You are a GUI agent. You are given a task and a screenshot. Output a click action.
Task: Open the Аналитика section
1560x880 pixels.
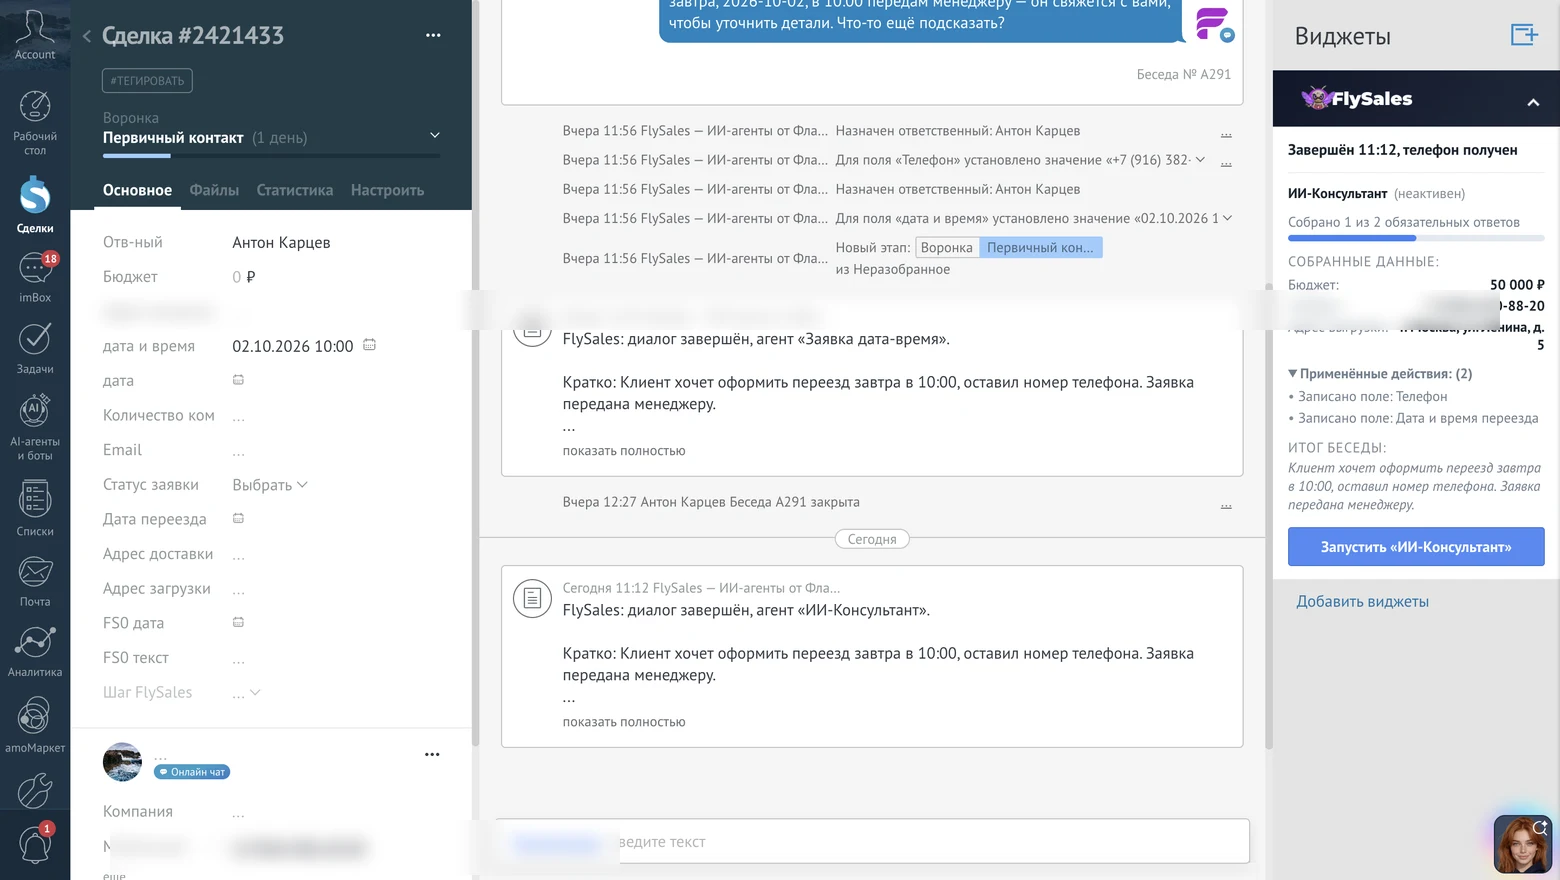[x=35, y=651]
